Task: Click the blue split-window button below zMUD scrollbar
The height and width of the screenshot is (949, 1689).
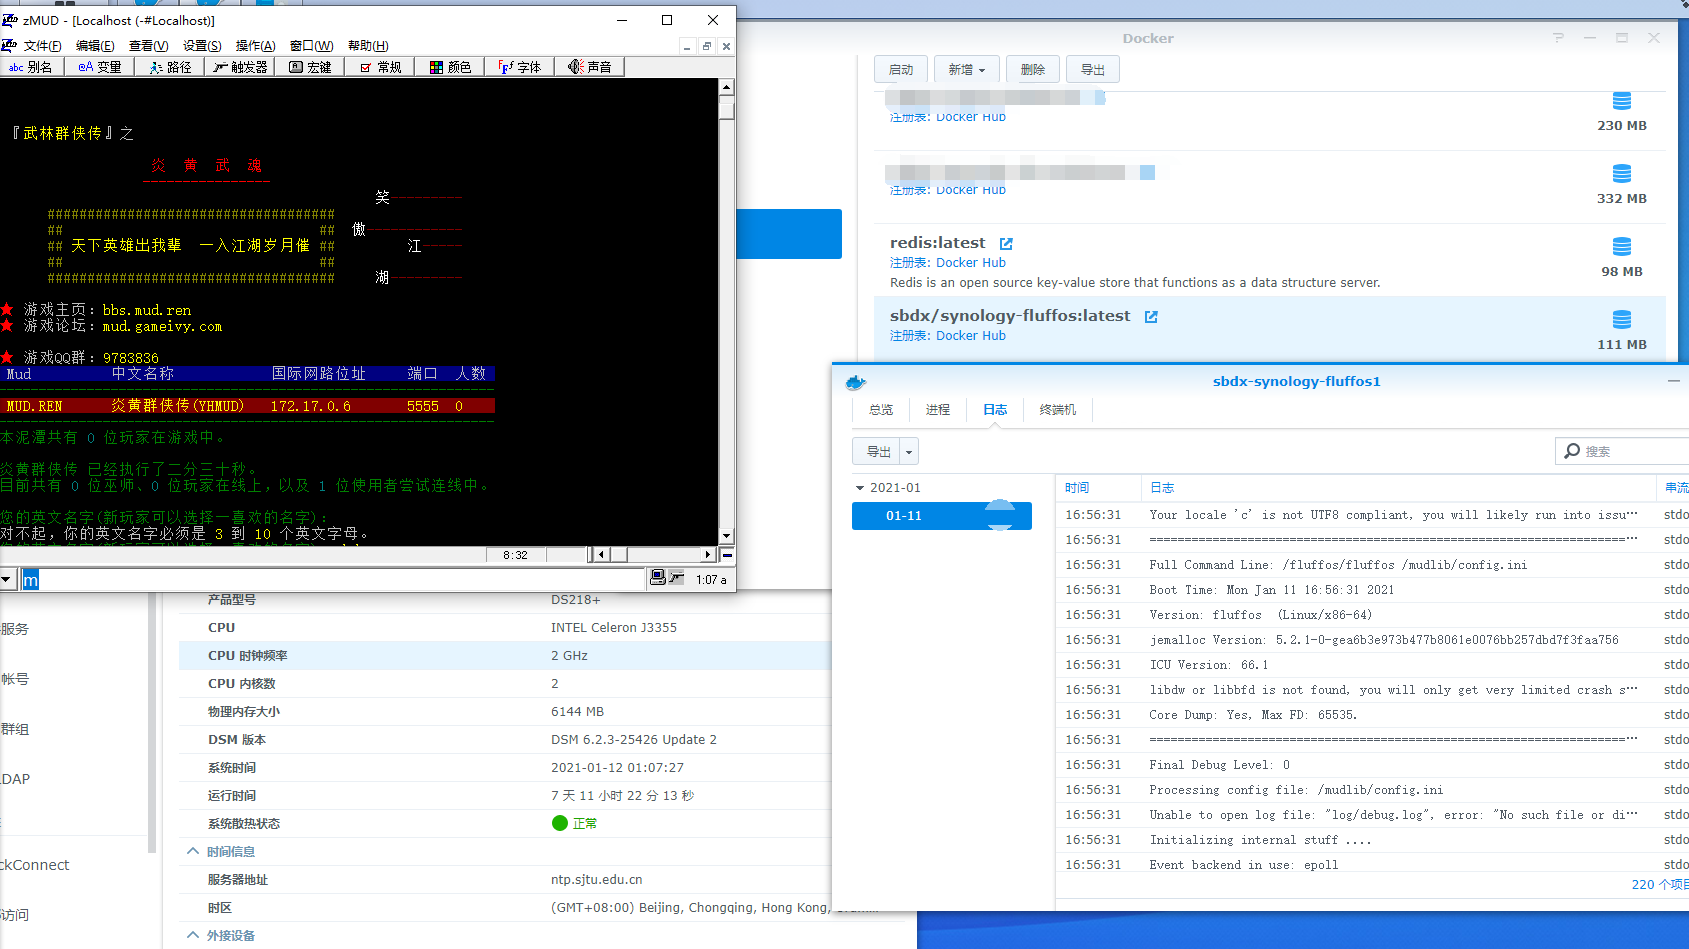Action: [728, 555]
